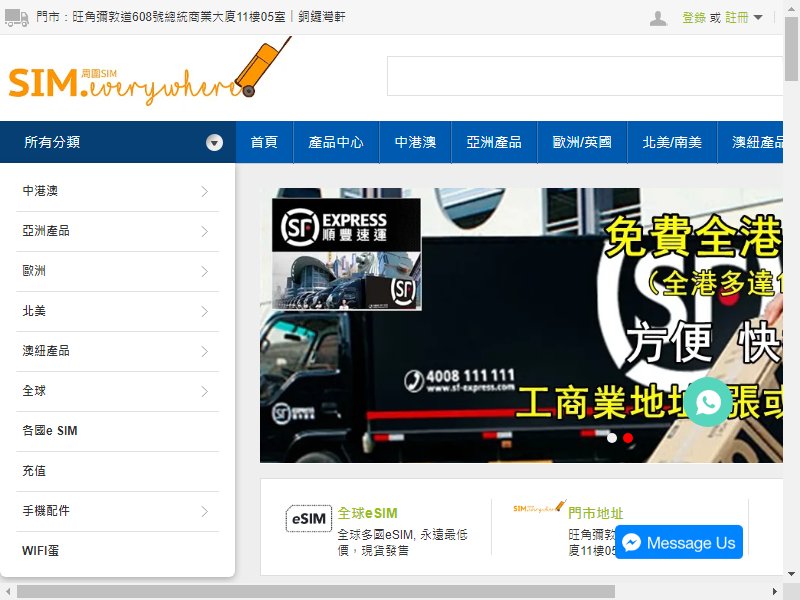
Task: Select the 中港澳 sidebar category label
Action: click(x=40, y=191)
